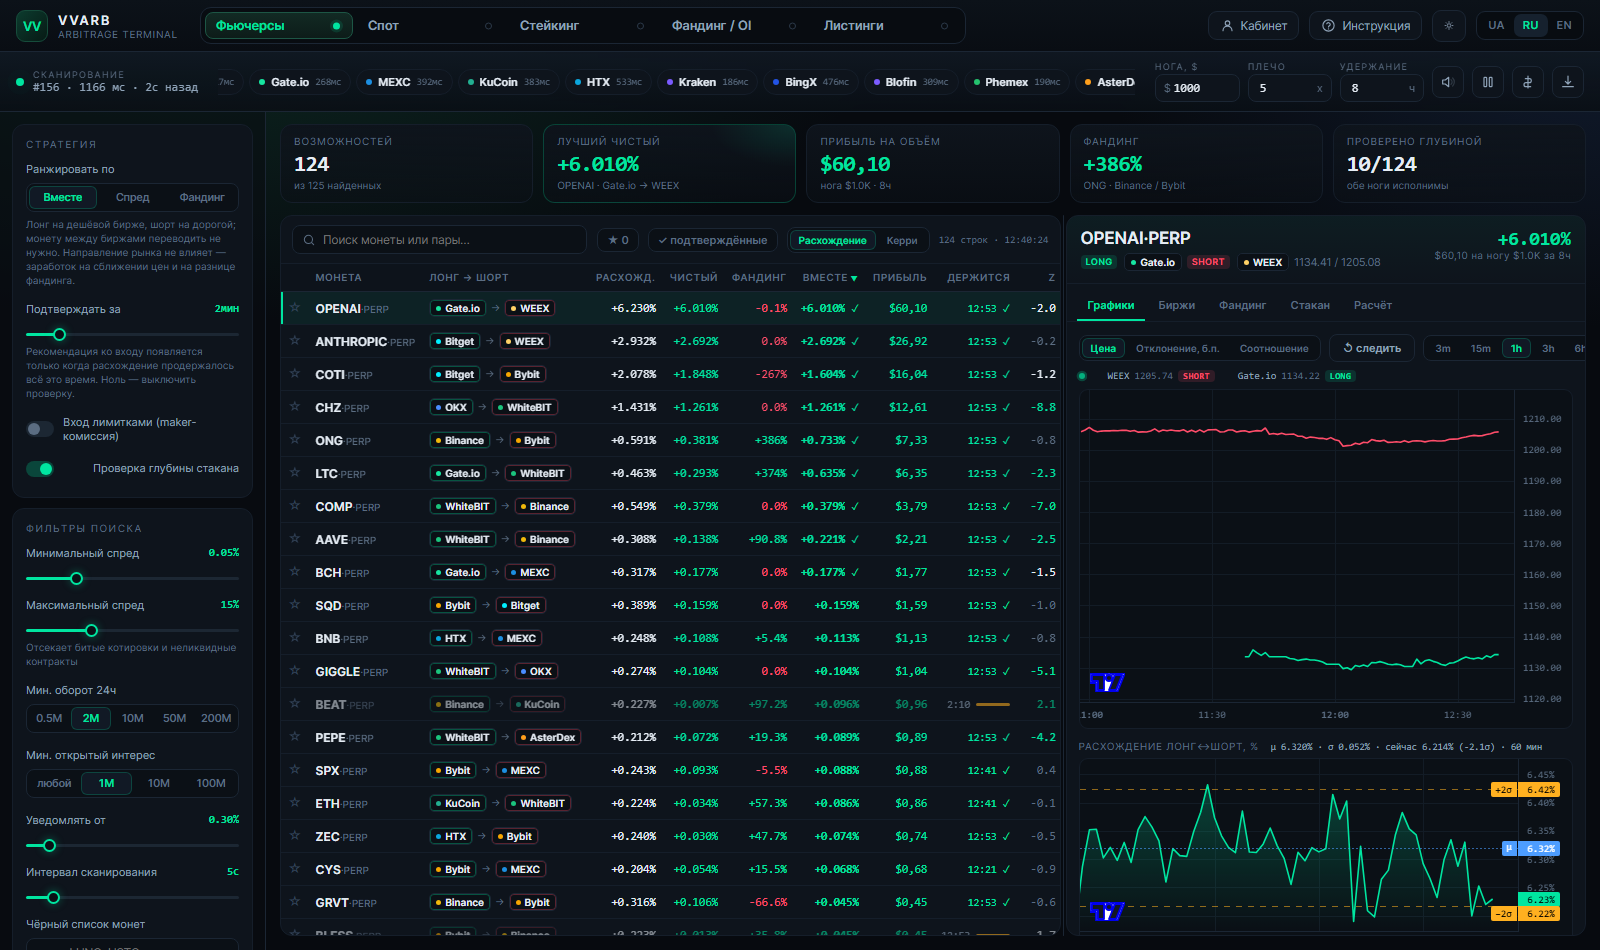The image size is (1600, 950).
Task: Toggle the подтверждённые confirmed-only filter
Action: [x=712, y=240]
